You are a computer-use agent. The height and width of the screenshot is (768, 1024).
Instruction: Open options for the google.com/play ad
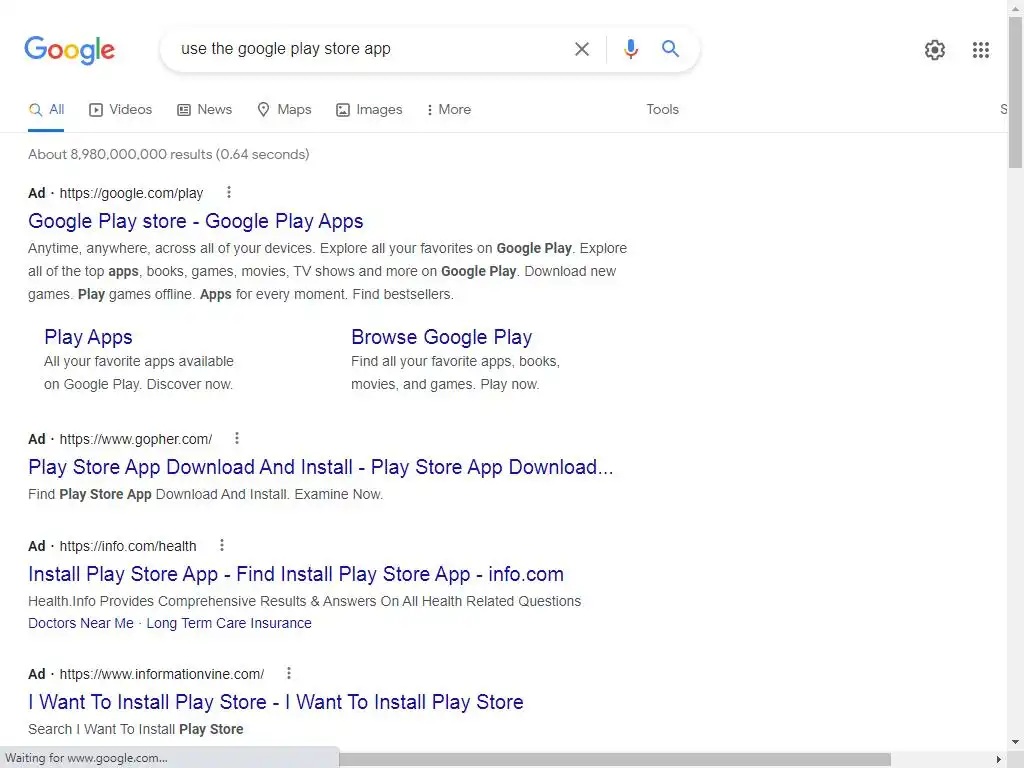(229, 192)
